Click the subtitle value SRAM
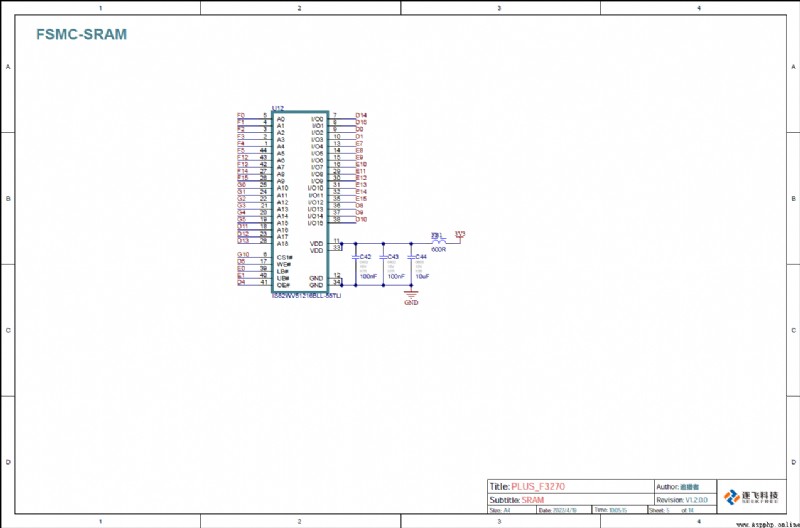The height and width of the screenshot is (528, 800). [x=533, y=500]
